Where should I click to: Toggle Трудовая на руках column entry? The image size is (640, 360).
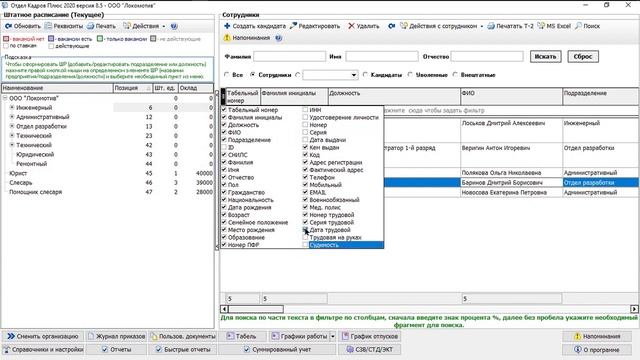click(305, 237)
